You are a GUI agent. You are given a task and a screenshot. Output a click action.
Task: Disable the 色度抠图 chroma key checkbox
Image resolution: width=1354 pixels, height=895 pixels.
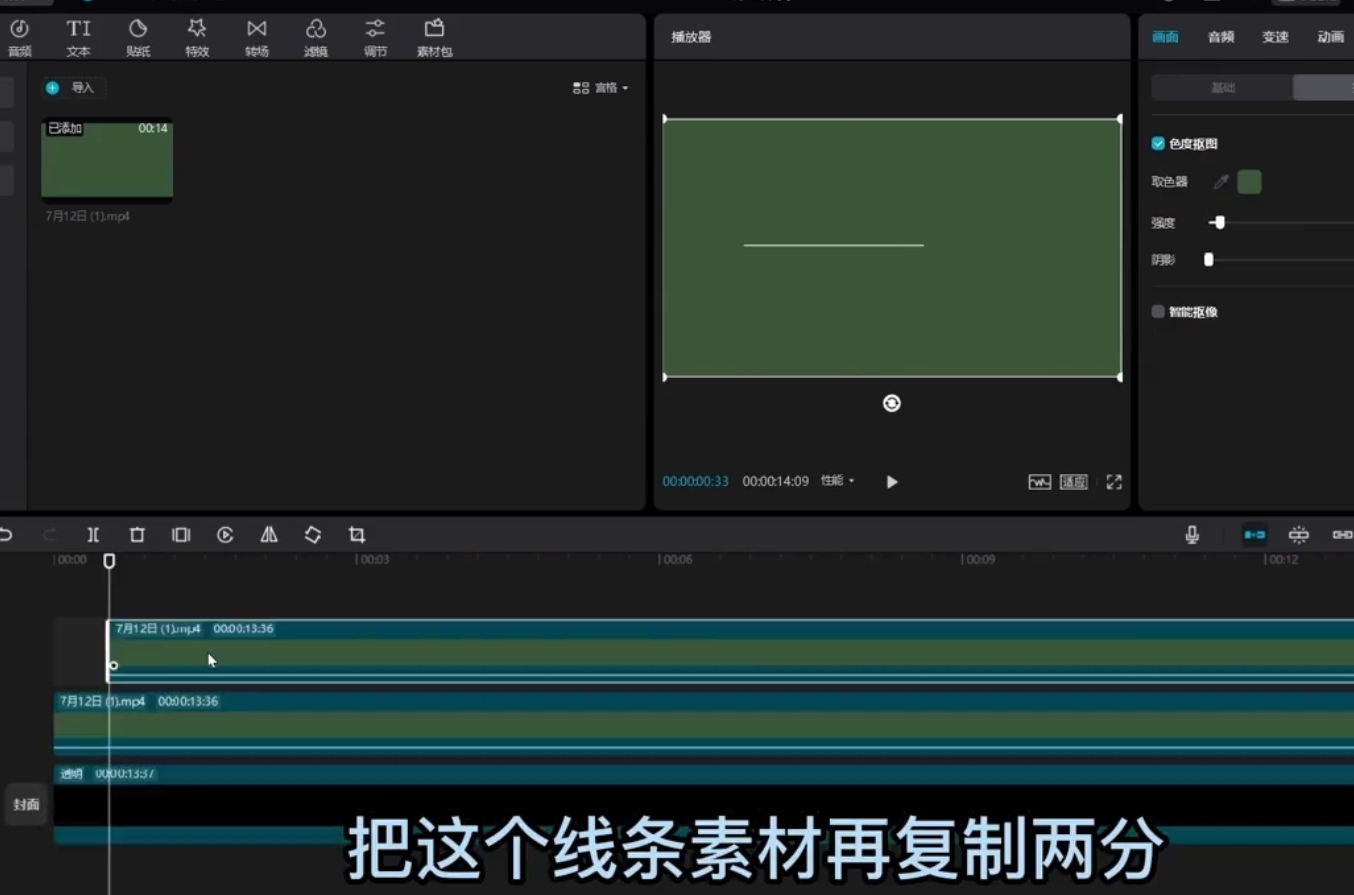tap(1158, 144)
